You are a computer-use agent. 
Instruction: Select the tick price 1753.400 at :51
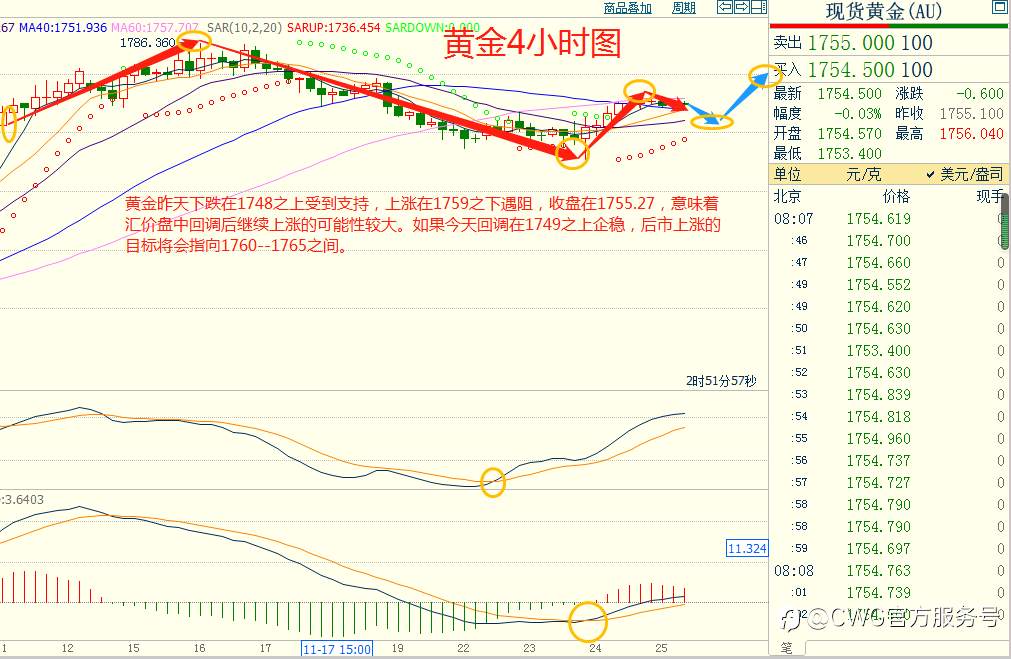pos(878,350)
